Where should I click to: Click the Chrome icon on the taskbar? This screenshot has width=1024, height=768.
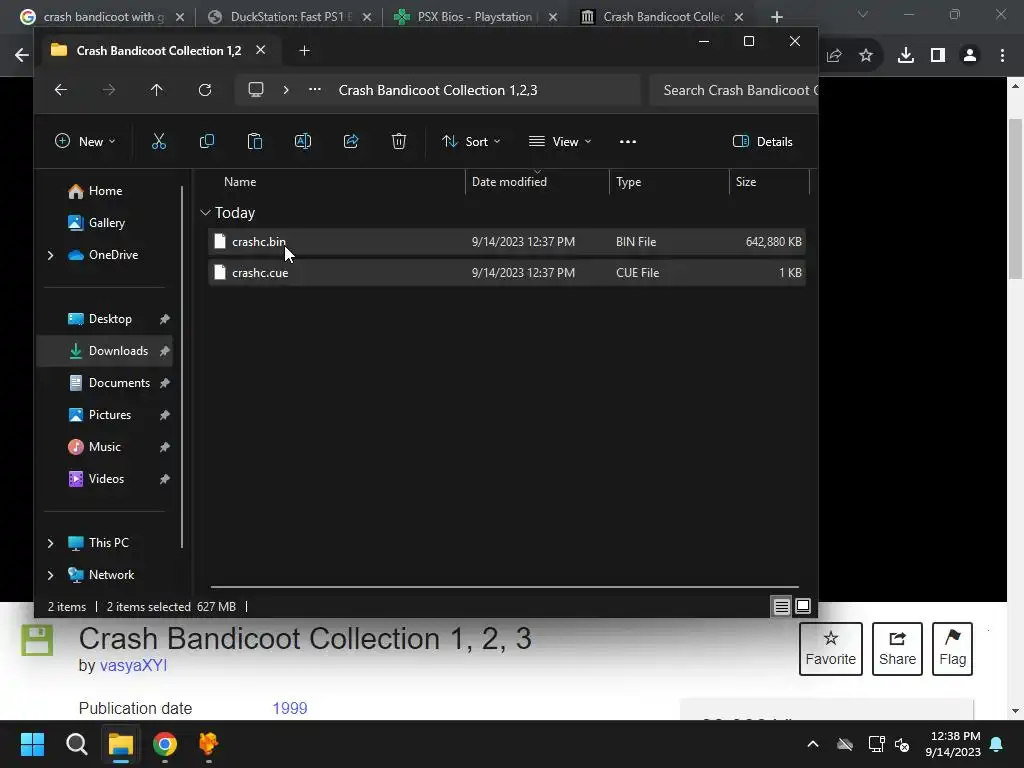165,744
